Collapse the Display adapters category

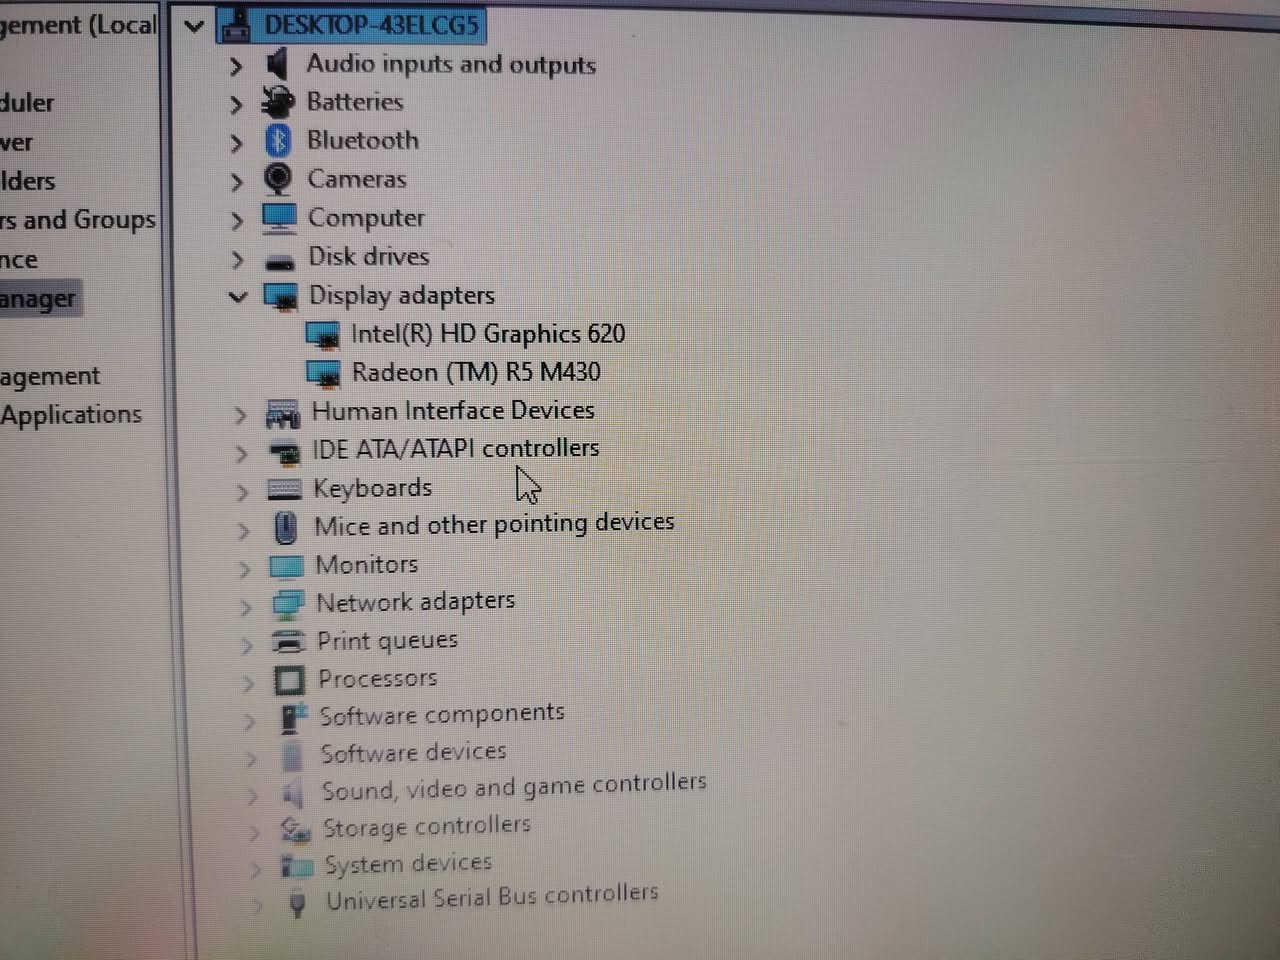pos(237,297)
